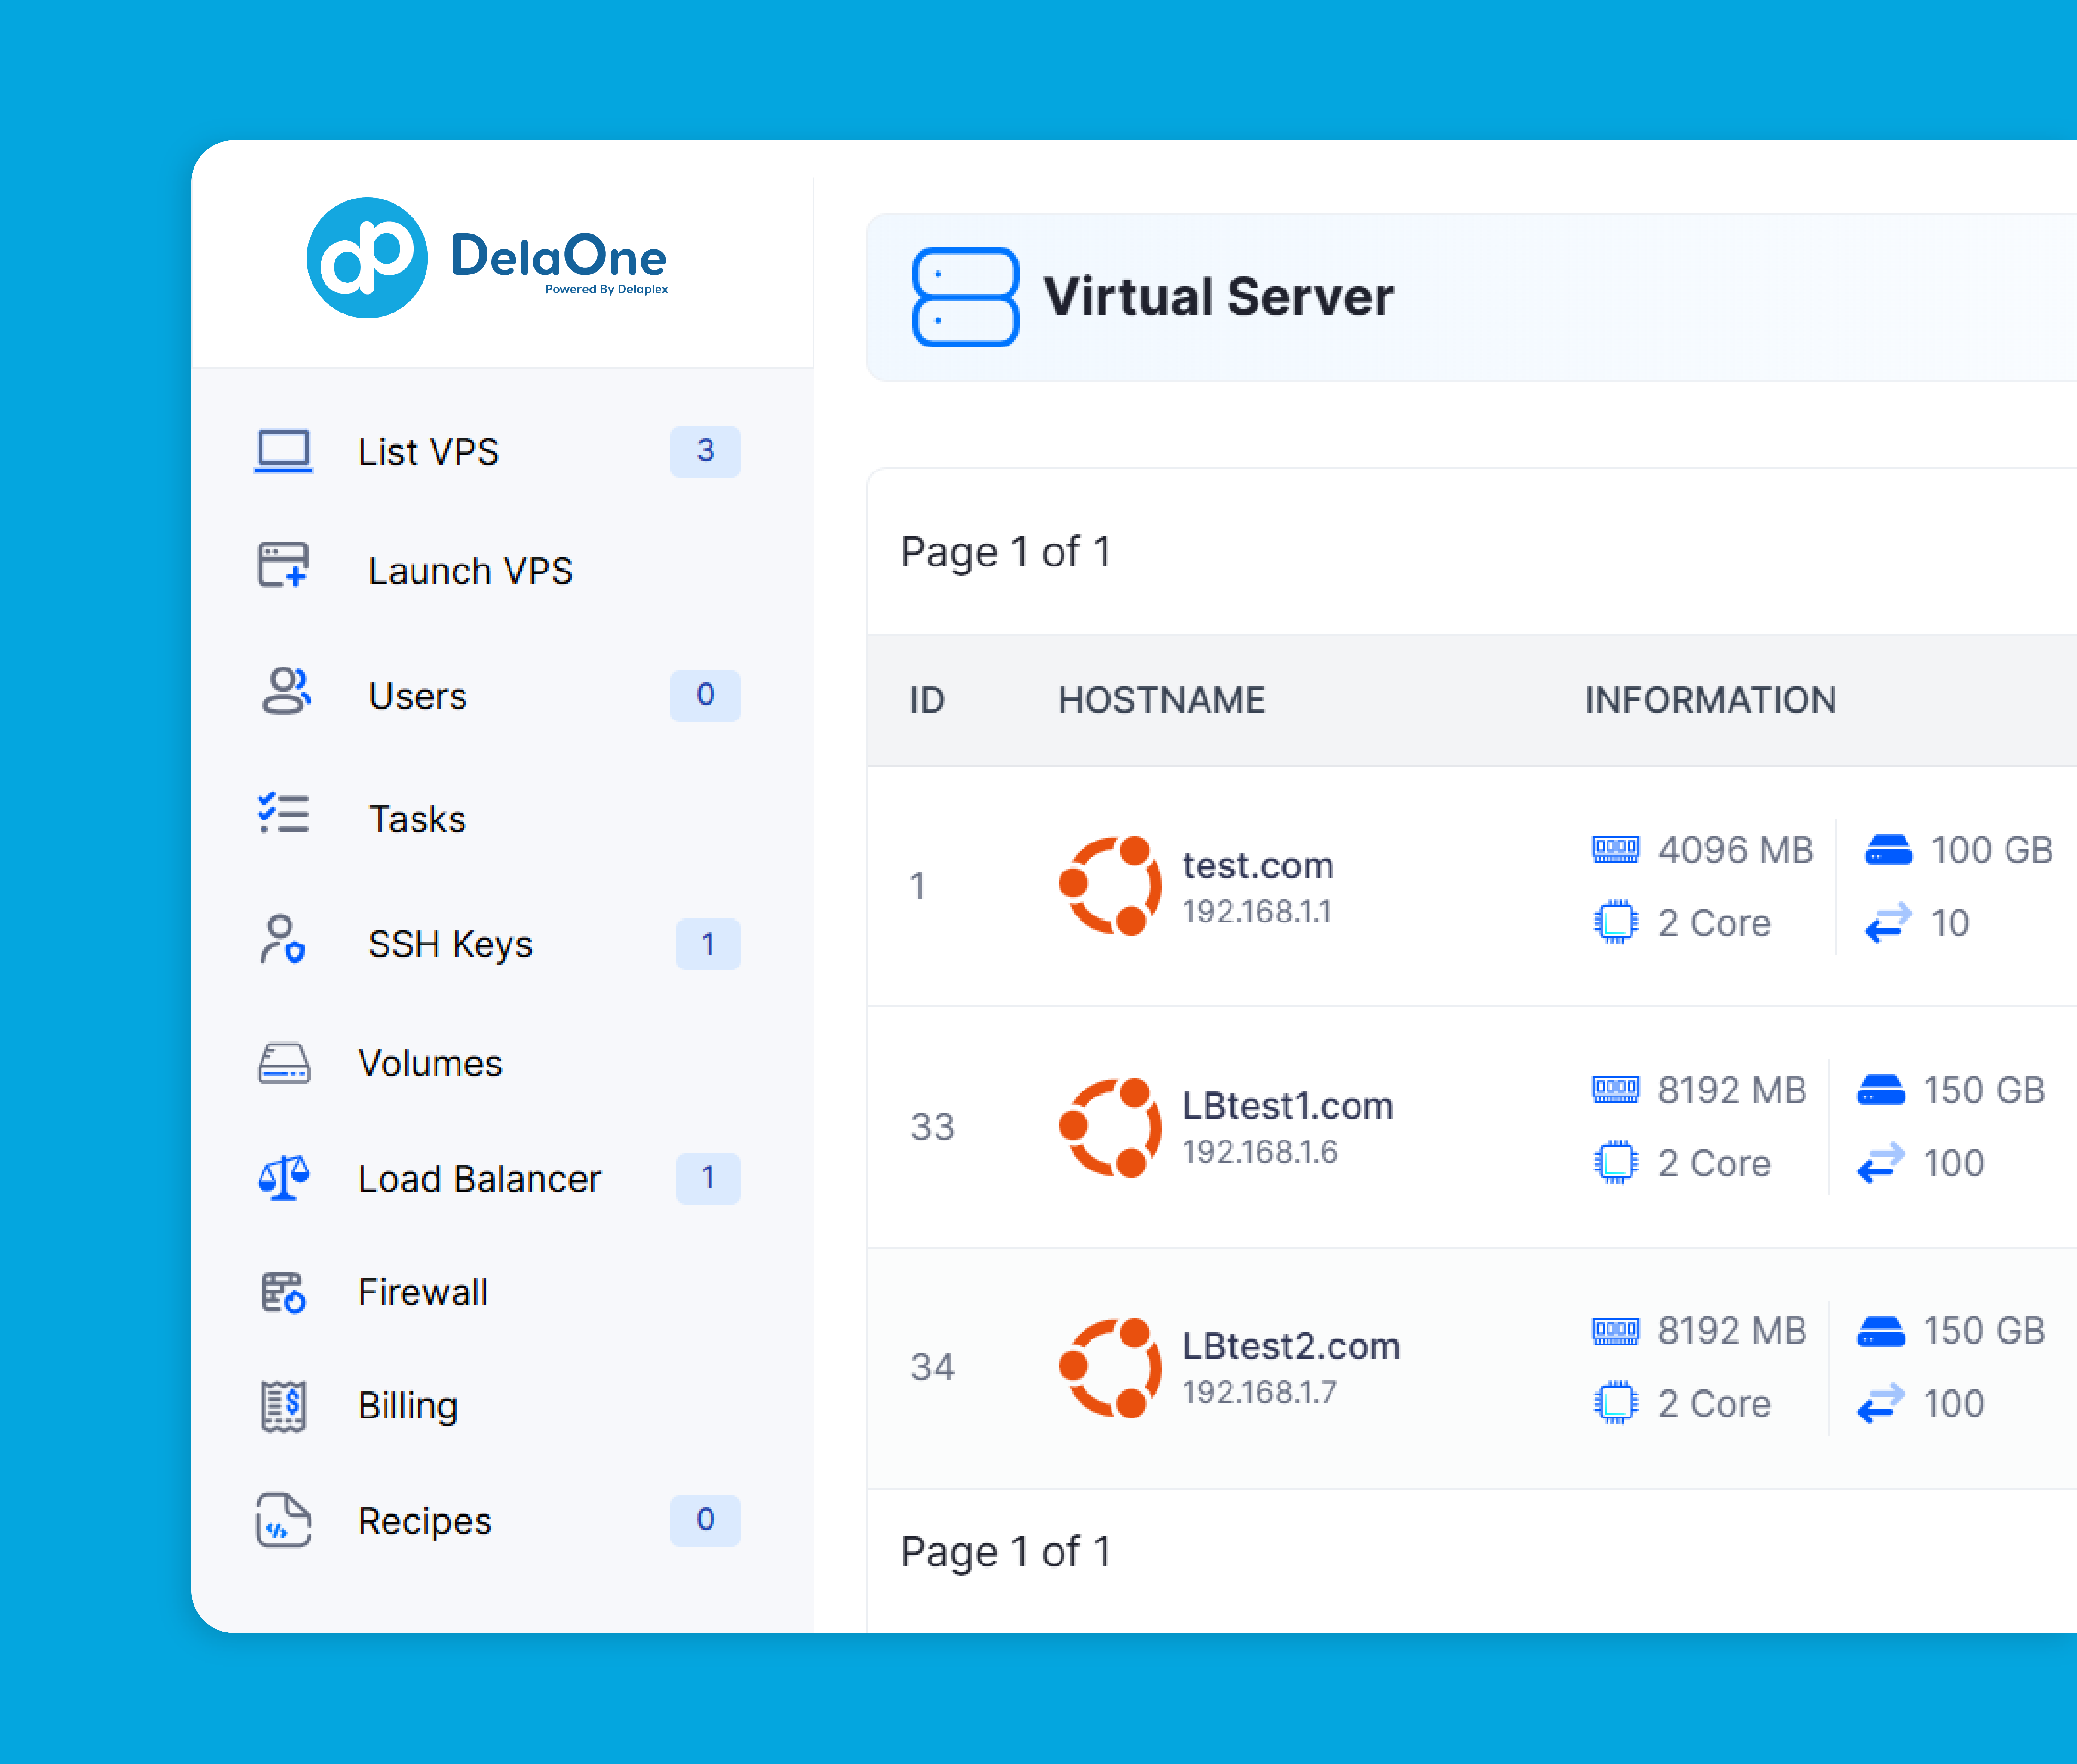Image resolution: width=2077 pixels, height=1764 pixels.
Task: Click the Load Balancer scales icon
Action: [284, 1178]
